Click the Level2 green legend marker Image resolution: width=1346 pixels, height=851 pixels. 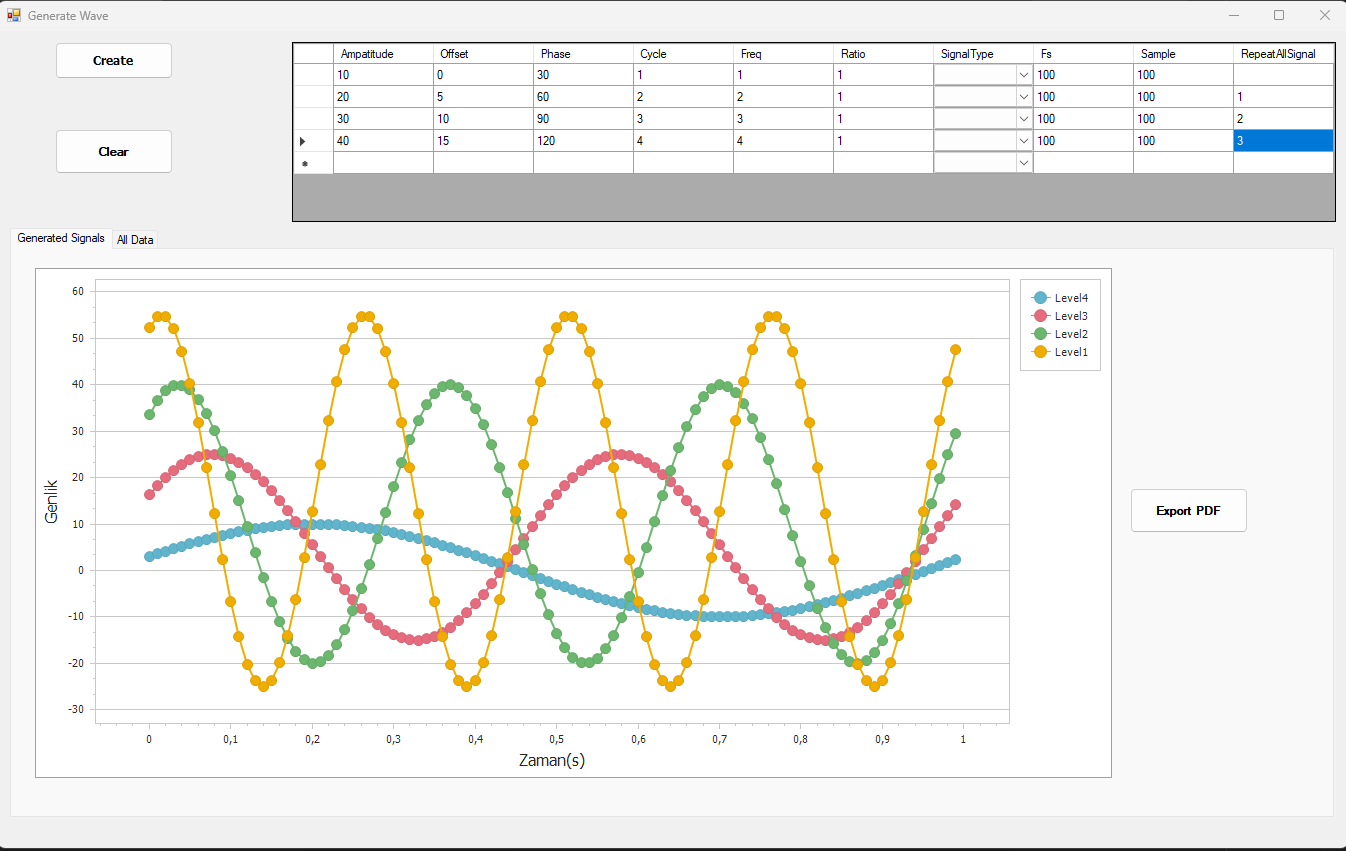pos(1040,334)
